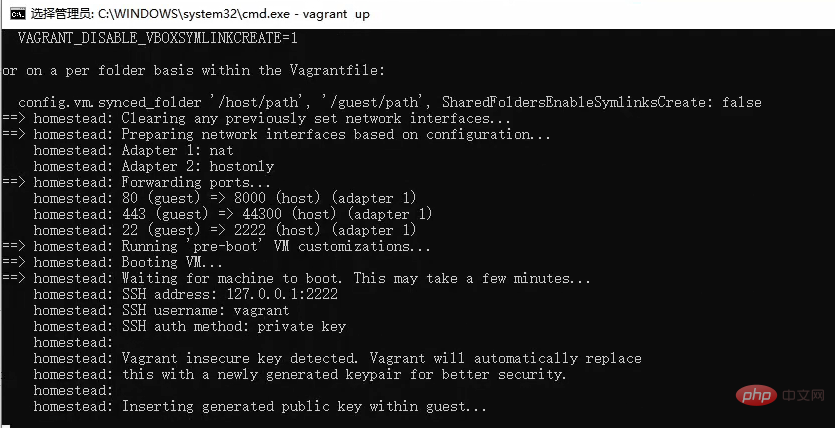This screenshot has width=835, height=428.
Task: Click the 'Clearing any previously set network interfaces' line
Action: pyautogui.click(x=257, y=118)
